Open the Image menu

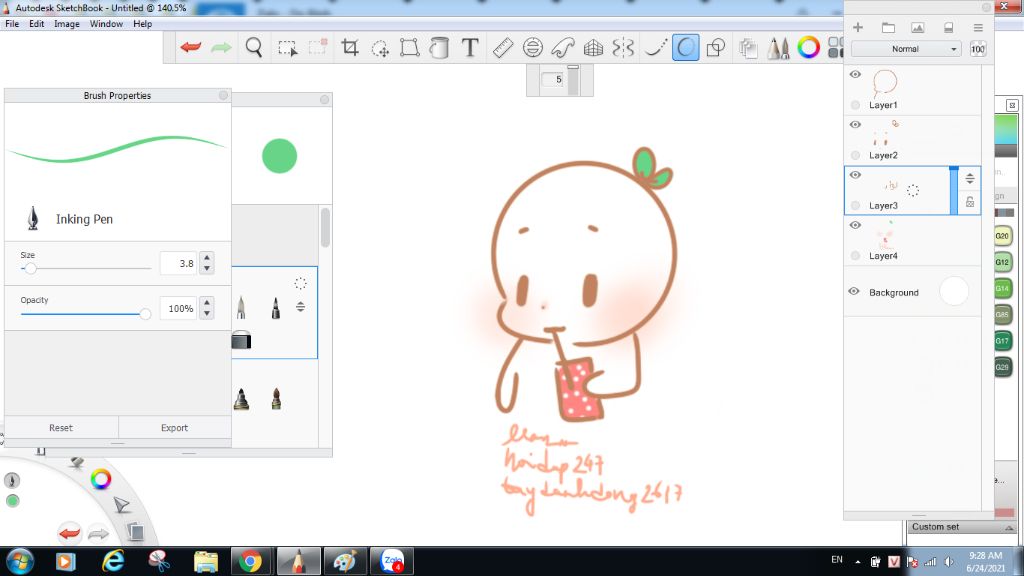tap(67, 24)
